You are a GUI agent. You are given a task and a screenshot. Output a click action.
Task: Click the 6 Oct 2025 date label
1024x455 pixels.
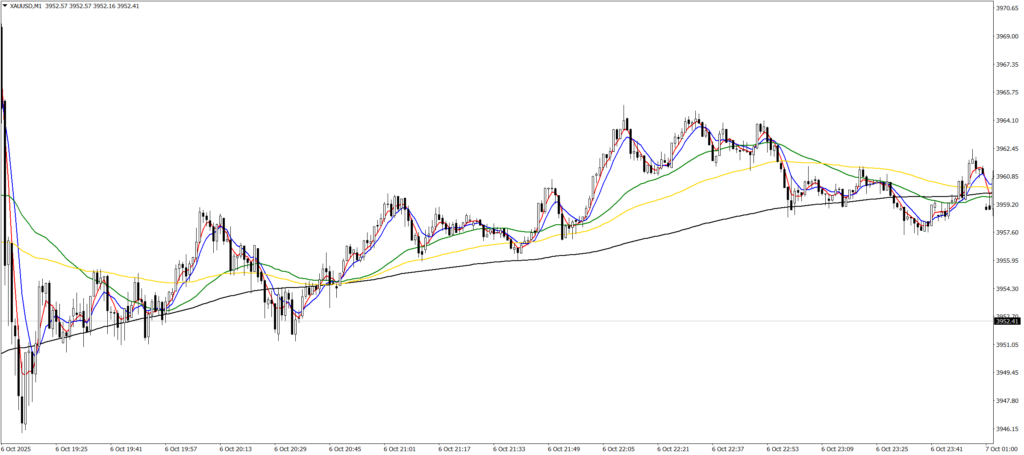point(17,449)
